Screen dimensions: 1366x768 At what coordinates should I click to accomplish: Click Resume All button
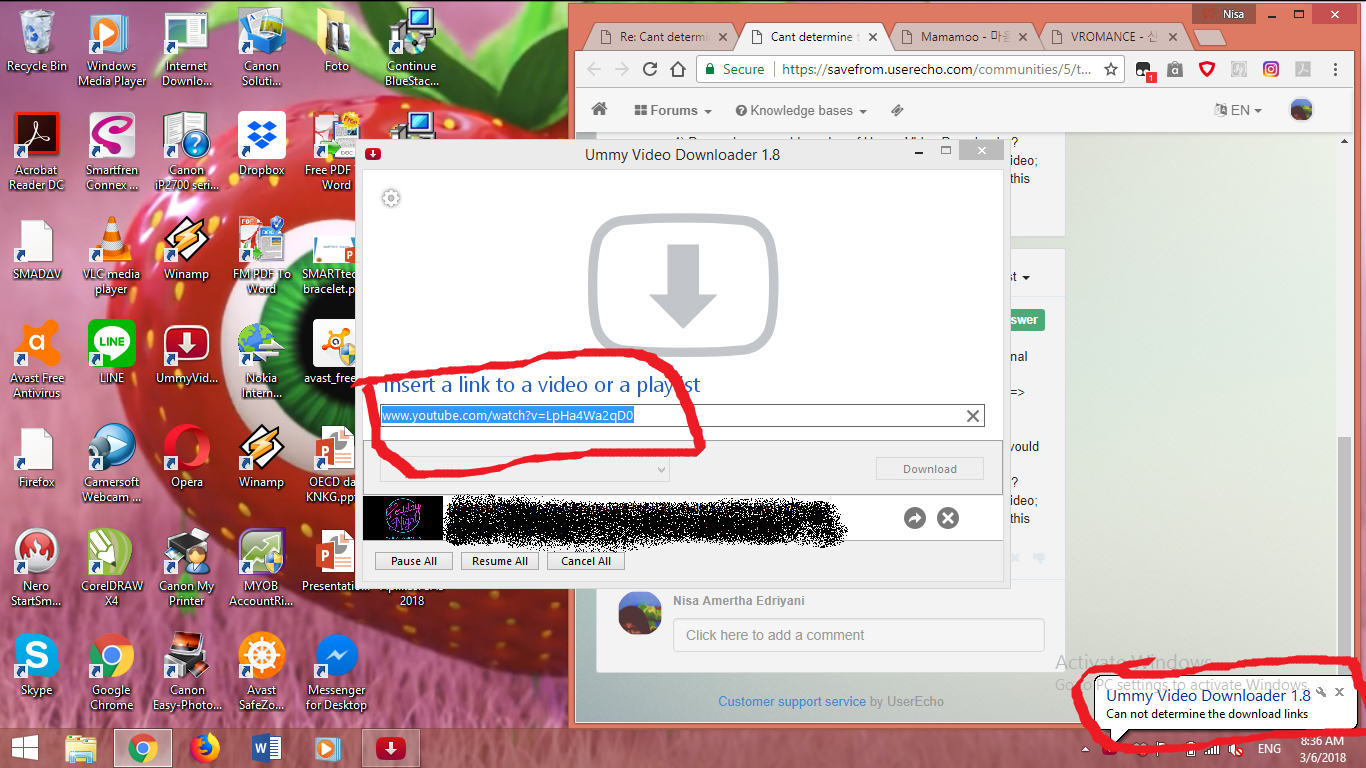500,561
